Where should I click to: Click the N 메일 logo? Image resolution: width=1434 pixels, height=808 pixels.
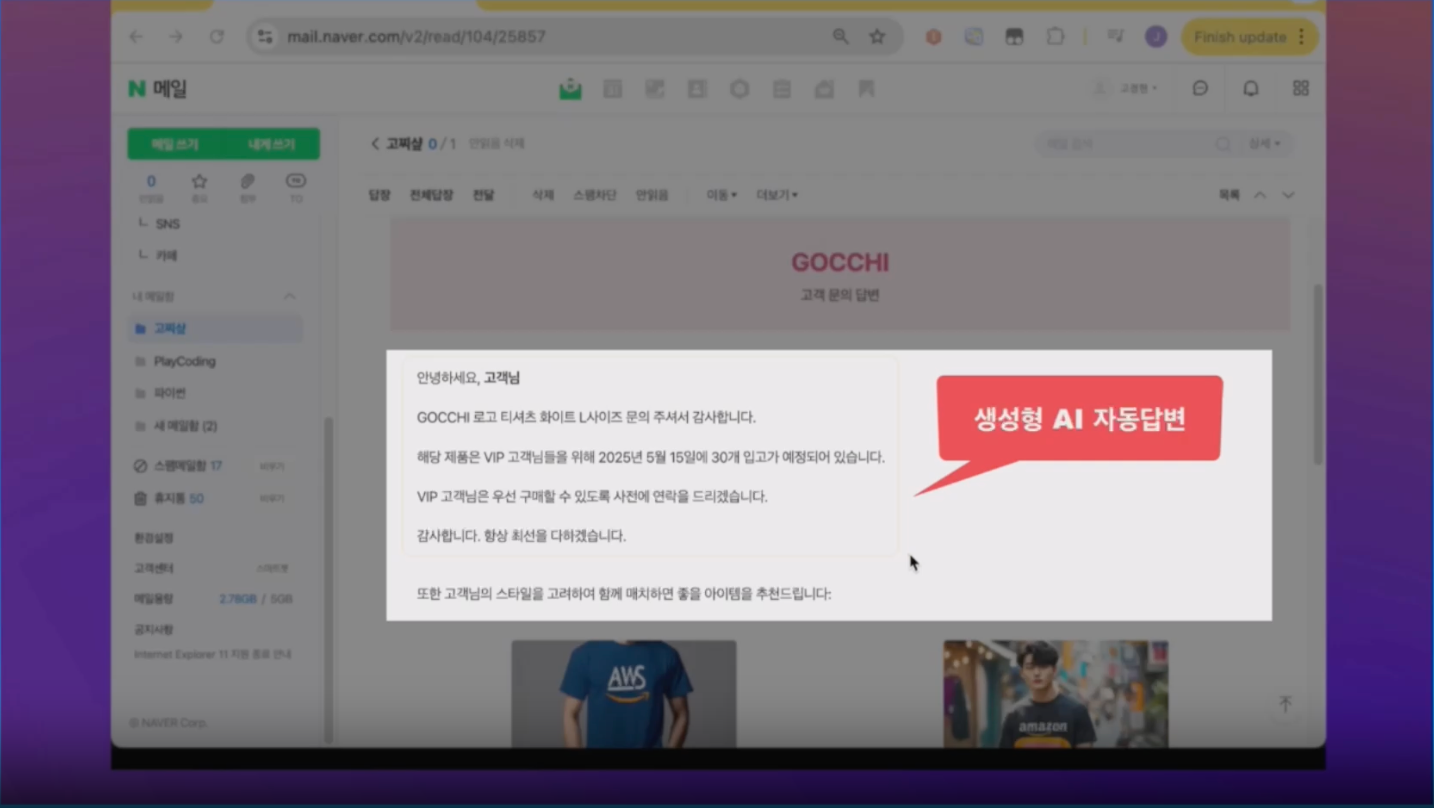coord(158,89)
